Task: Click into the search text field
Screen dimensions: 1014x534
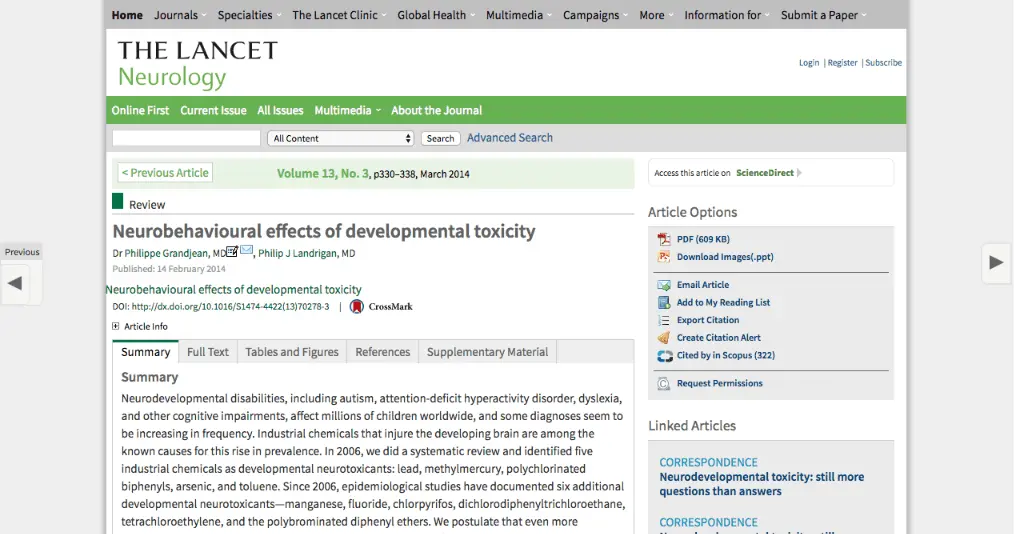Action: pos(186,139)
